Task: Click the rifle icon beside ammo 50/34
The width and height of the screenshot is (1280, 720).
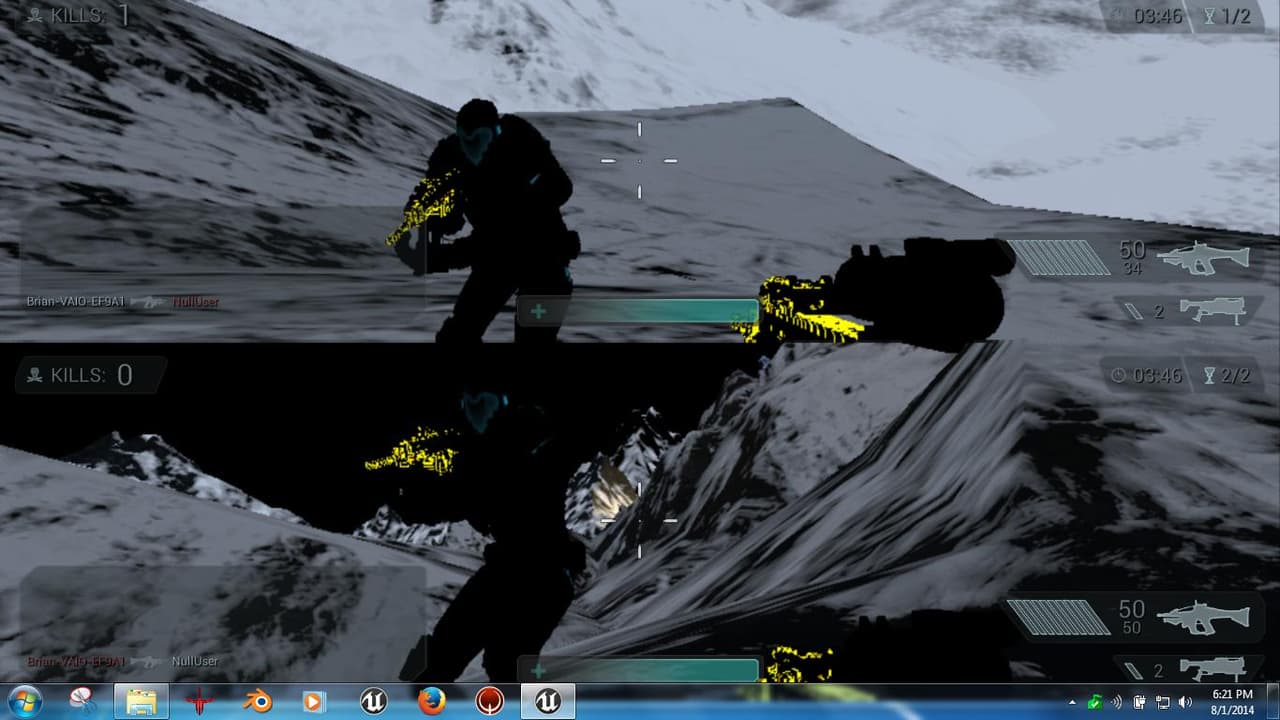Action: tap(1203, 257)
